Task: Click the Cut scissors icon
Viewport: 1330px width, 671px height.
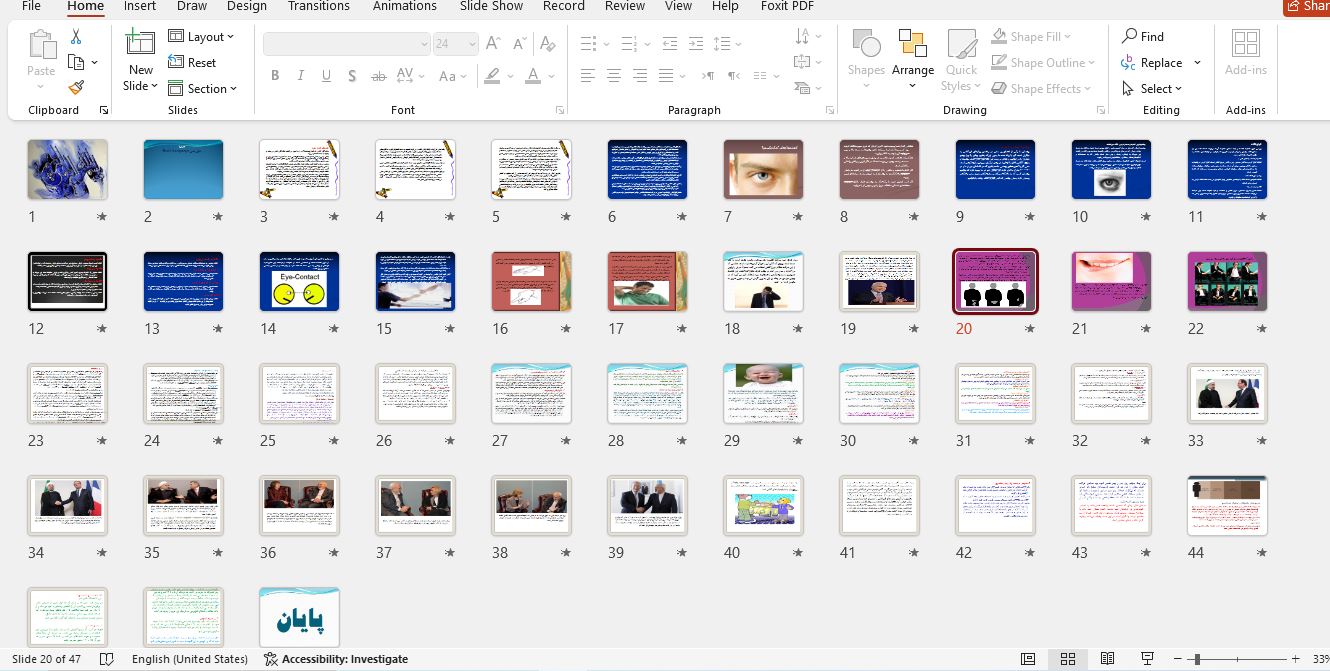Action: (x=76, y=36)
